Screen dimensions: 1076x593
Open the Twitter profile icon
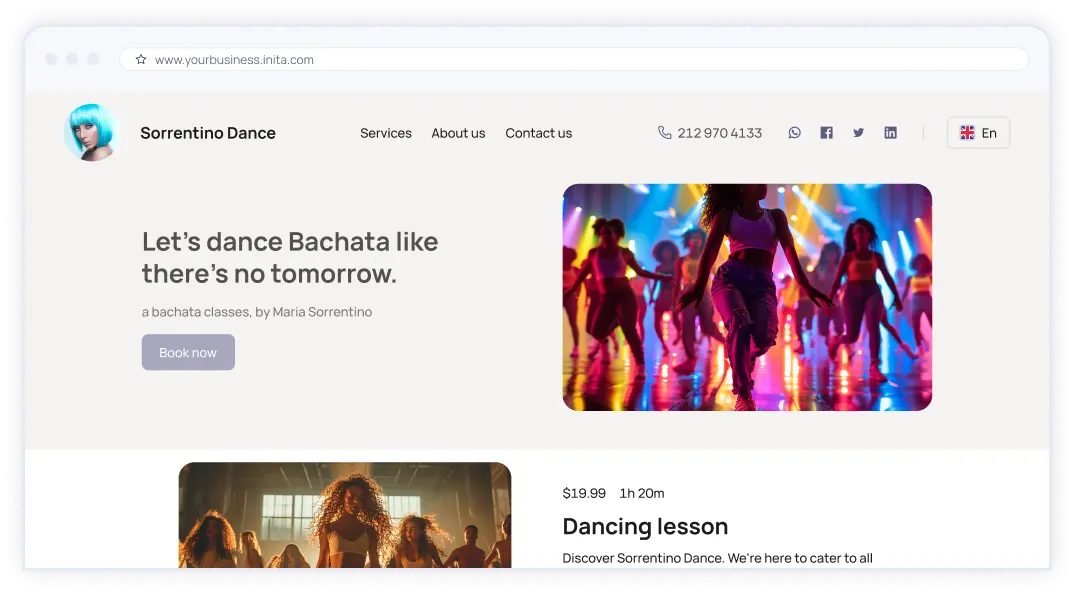(858, 132)
